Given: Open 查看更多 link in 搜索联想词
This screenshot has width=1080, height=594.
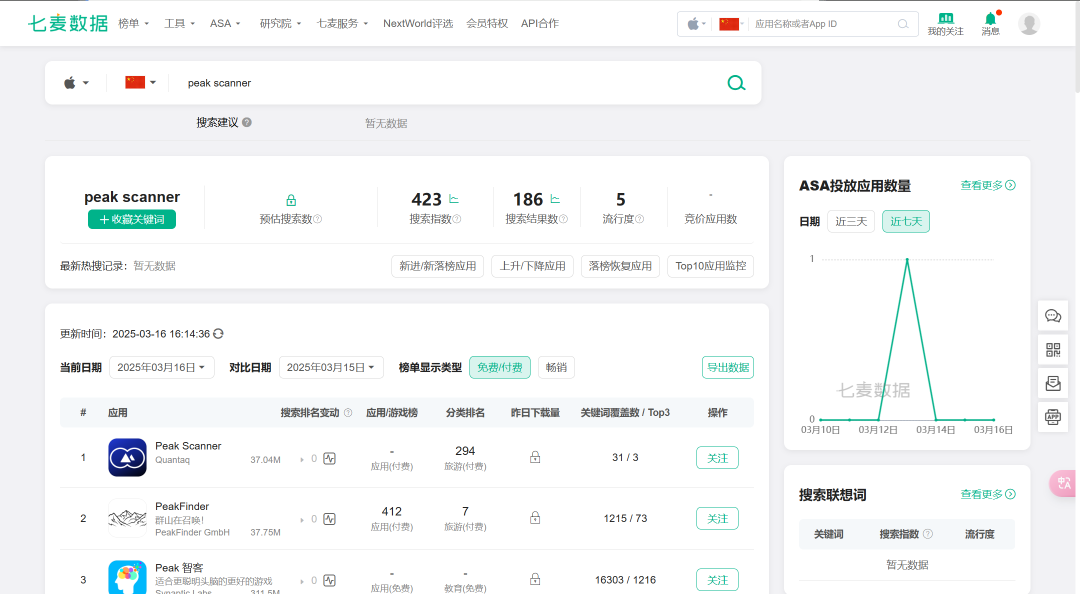Looking at the screenshot, I should [x=988, y=494].
